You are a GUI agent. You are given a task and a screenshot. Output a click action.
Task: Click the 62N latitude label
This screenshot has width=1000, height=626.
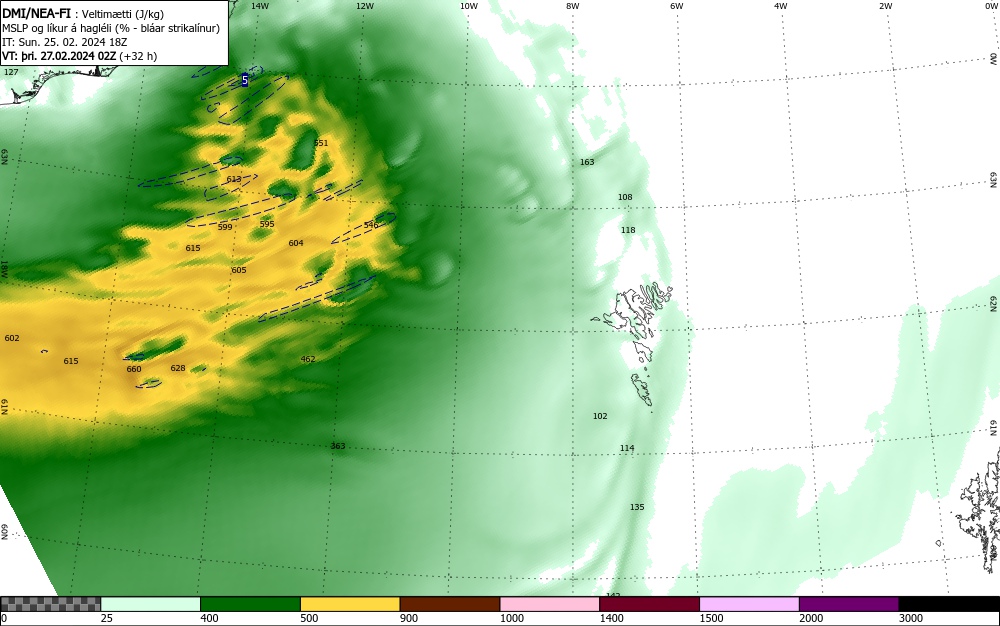(994, 304)
